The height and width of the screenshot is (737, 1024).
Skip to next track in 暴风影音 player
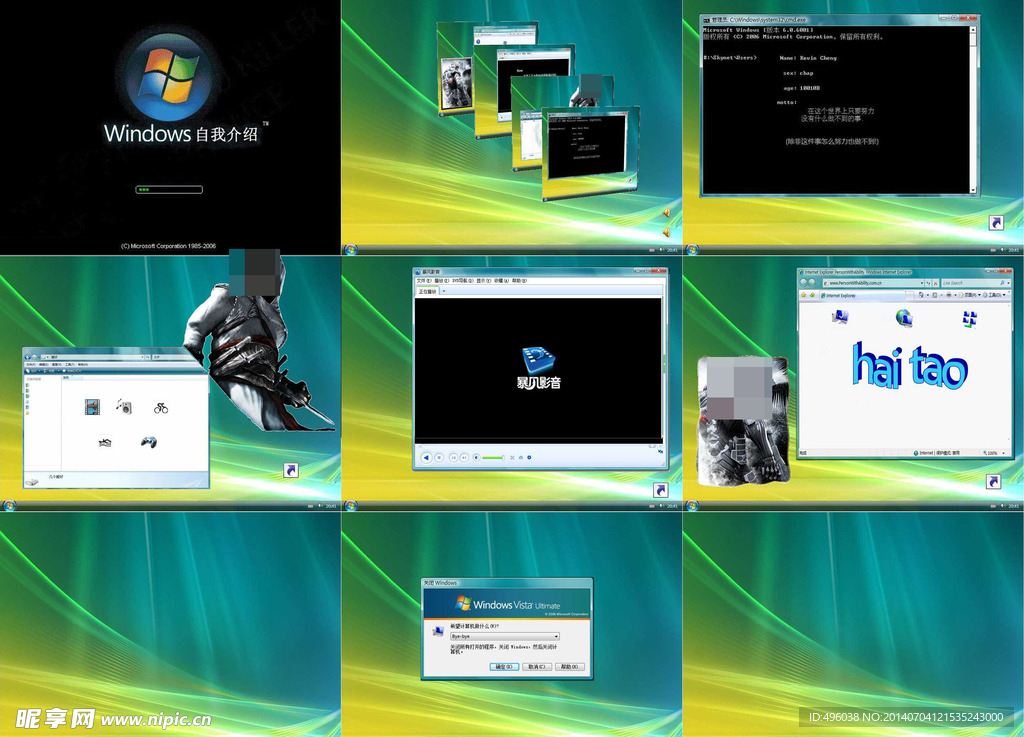[x=464, y=458]
